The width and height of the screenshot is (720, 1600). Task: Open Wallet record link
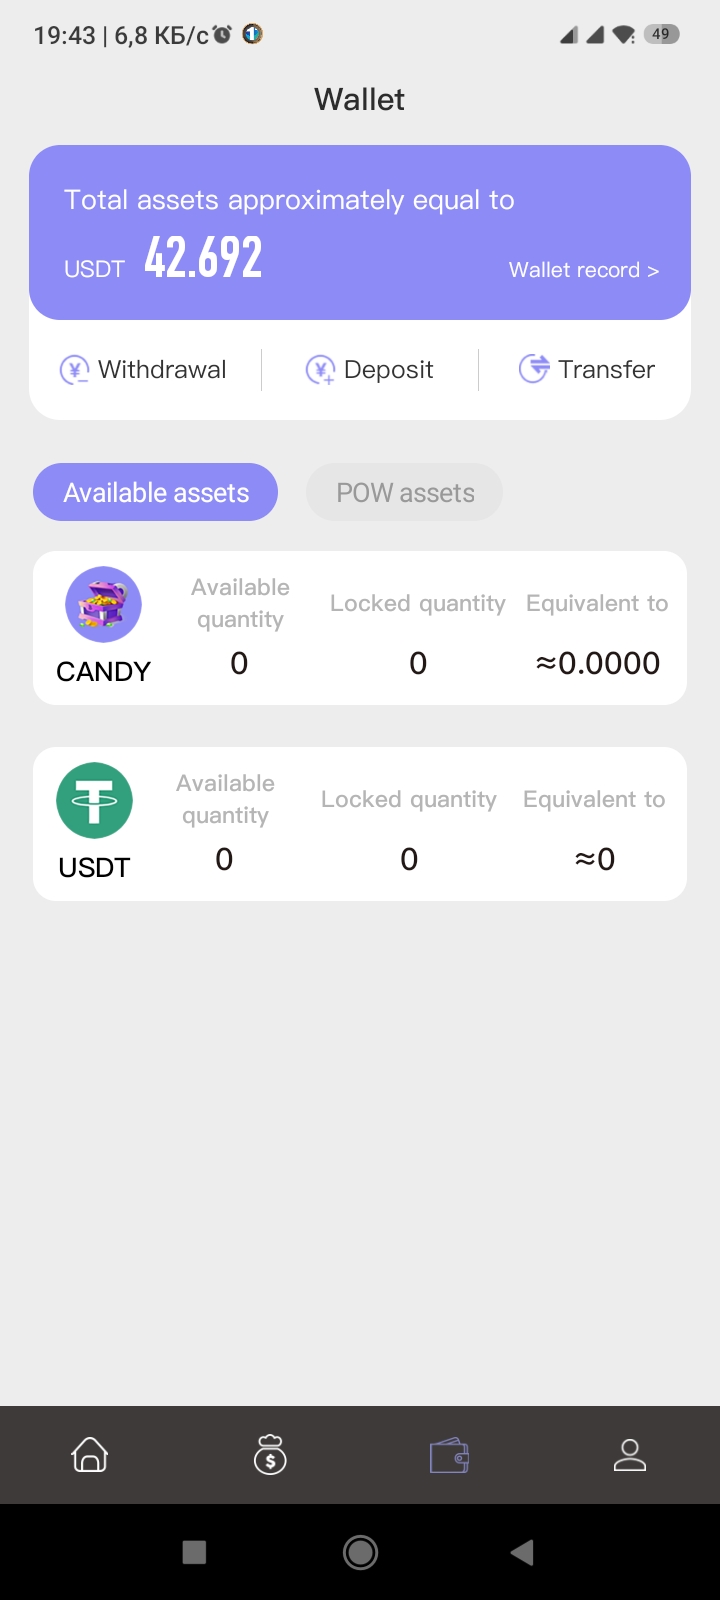(584, 270)
